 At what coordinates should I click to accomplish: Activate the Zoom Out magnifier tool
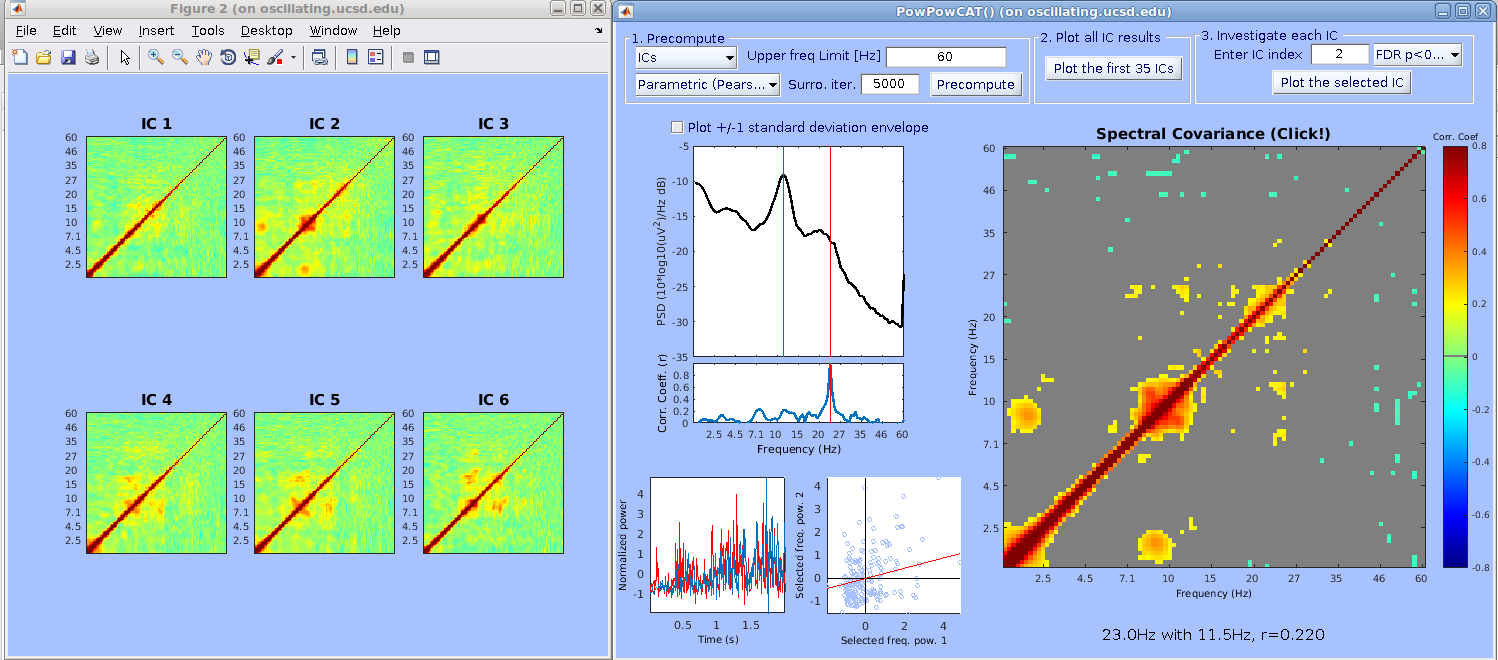click(180, 58)
